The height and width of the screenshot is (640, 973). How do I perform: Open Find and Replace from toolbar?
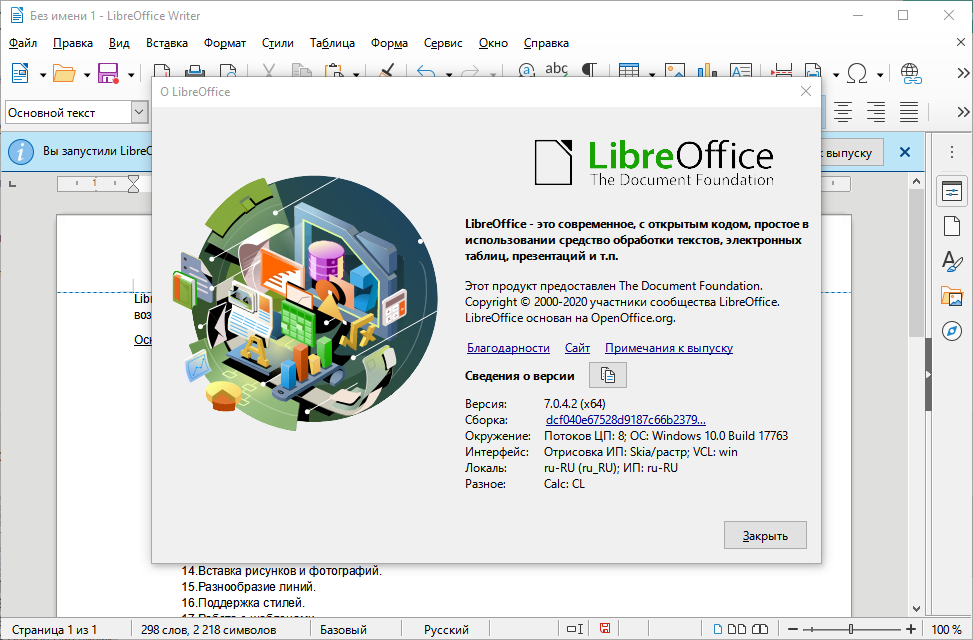pos(526,70)
